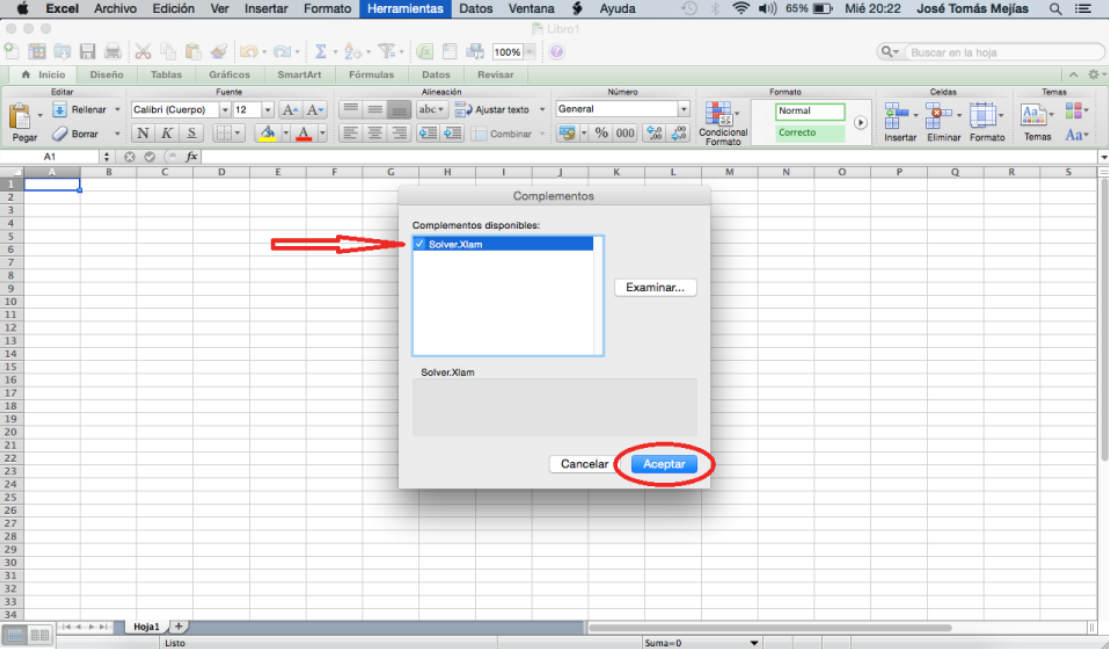Select the Format Painter brush icon
Screen dimensions: 1109x649
click(x=221, y=51)
